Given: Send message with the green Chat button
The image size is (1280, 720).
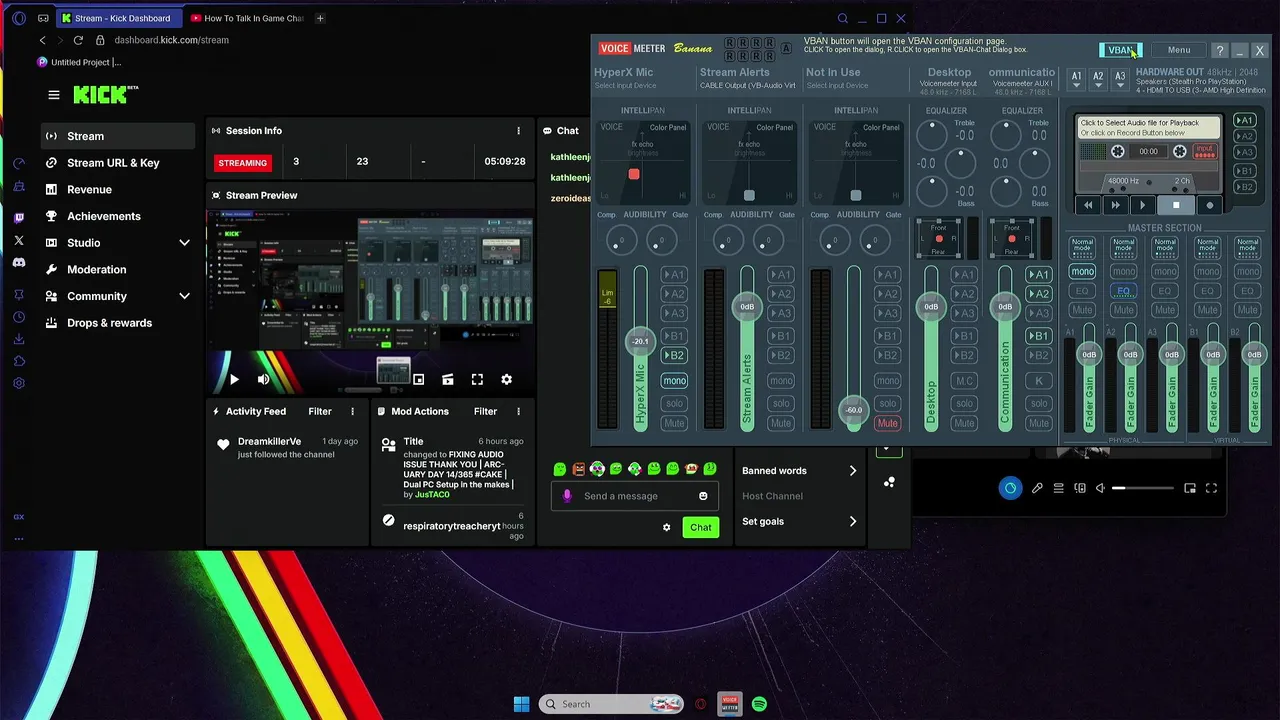Looking at the screenshot, I should (x=700, y=527).
